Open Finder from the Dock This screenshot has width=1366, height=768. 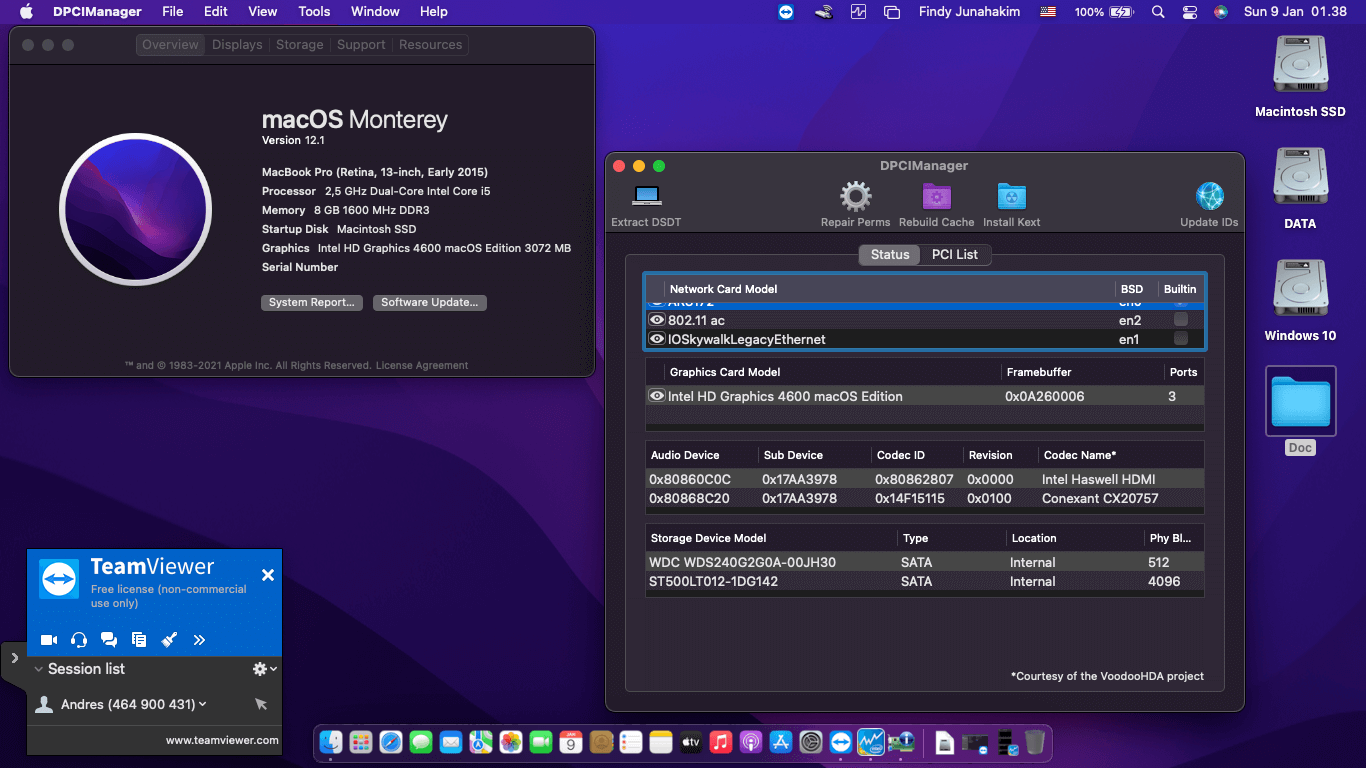pyautogui.click(x=331, y=742)
